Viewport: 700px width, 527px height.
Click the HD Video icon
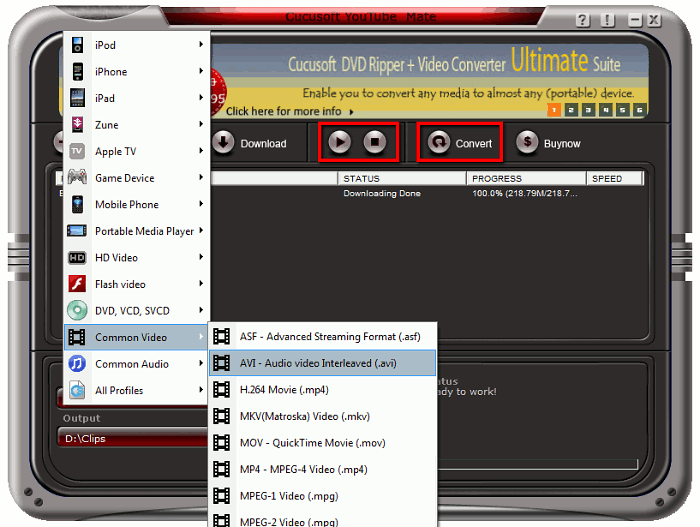[x=77, y=258]
